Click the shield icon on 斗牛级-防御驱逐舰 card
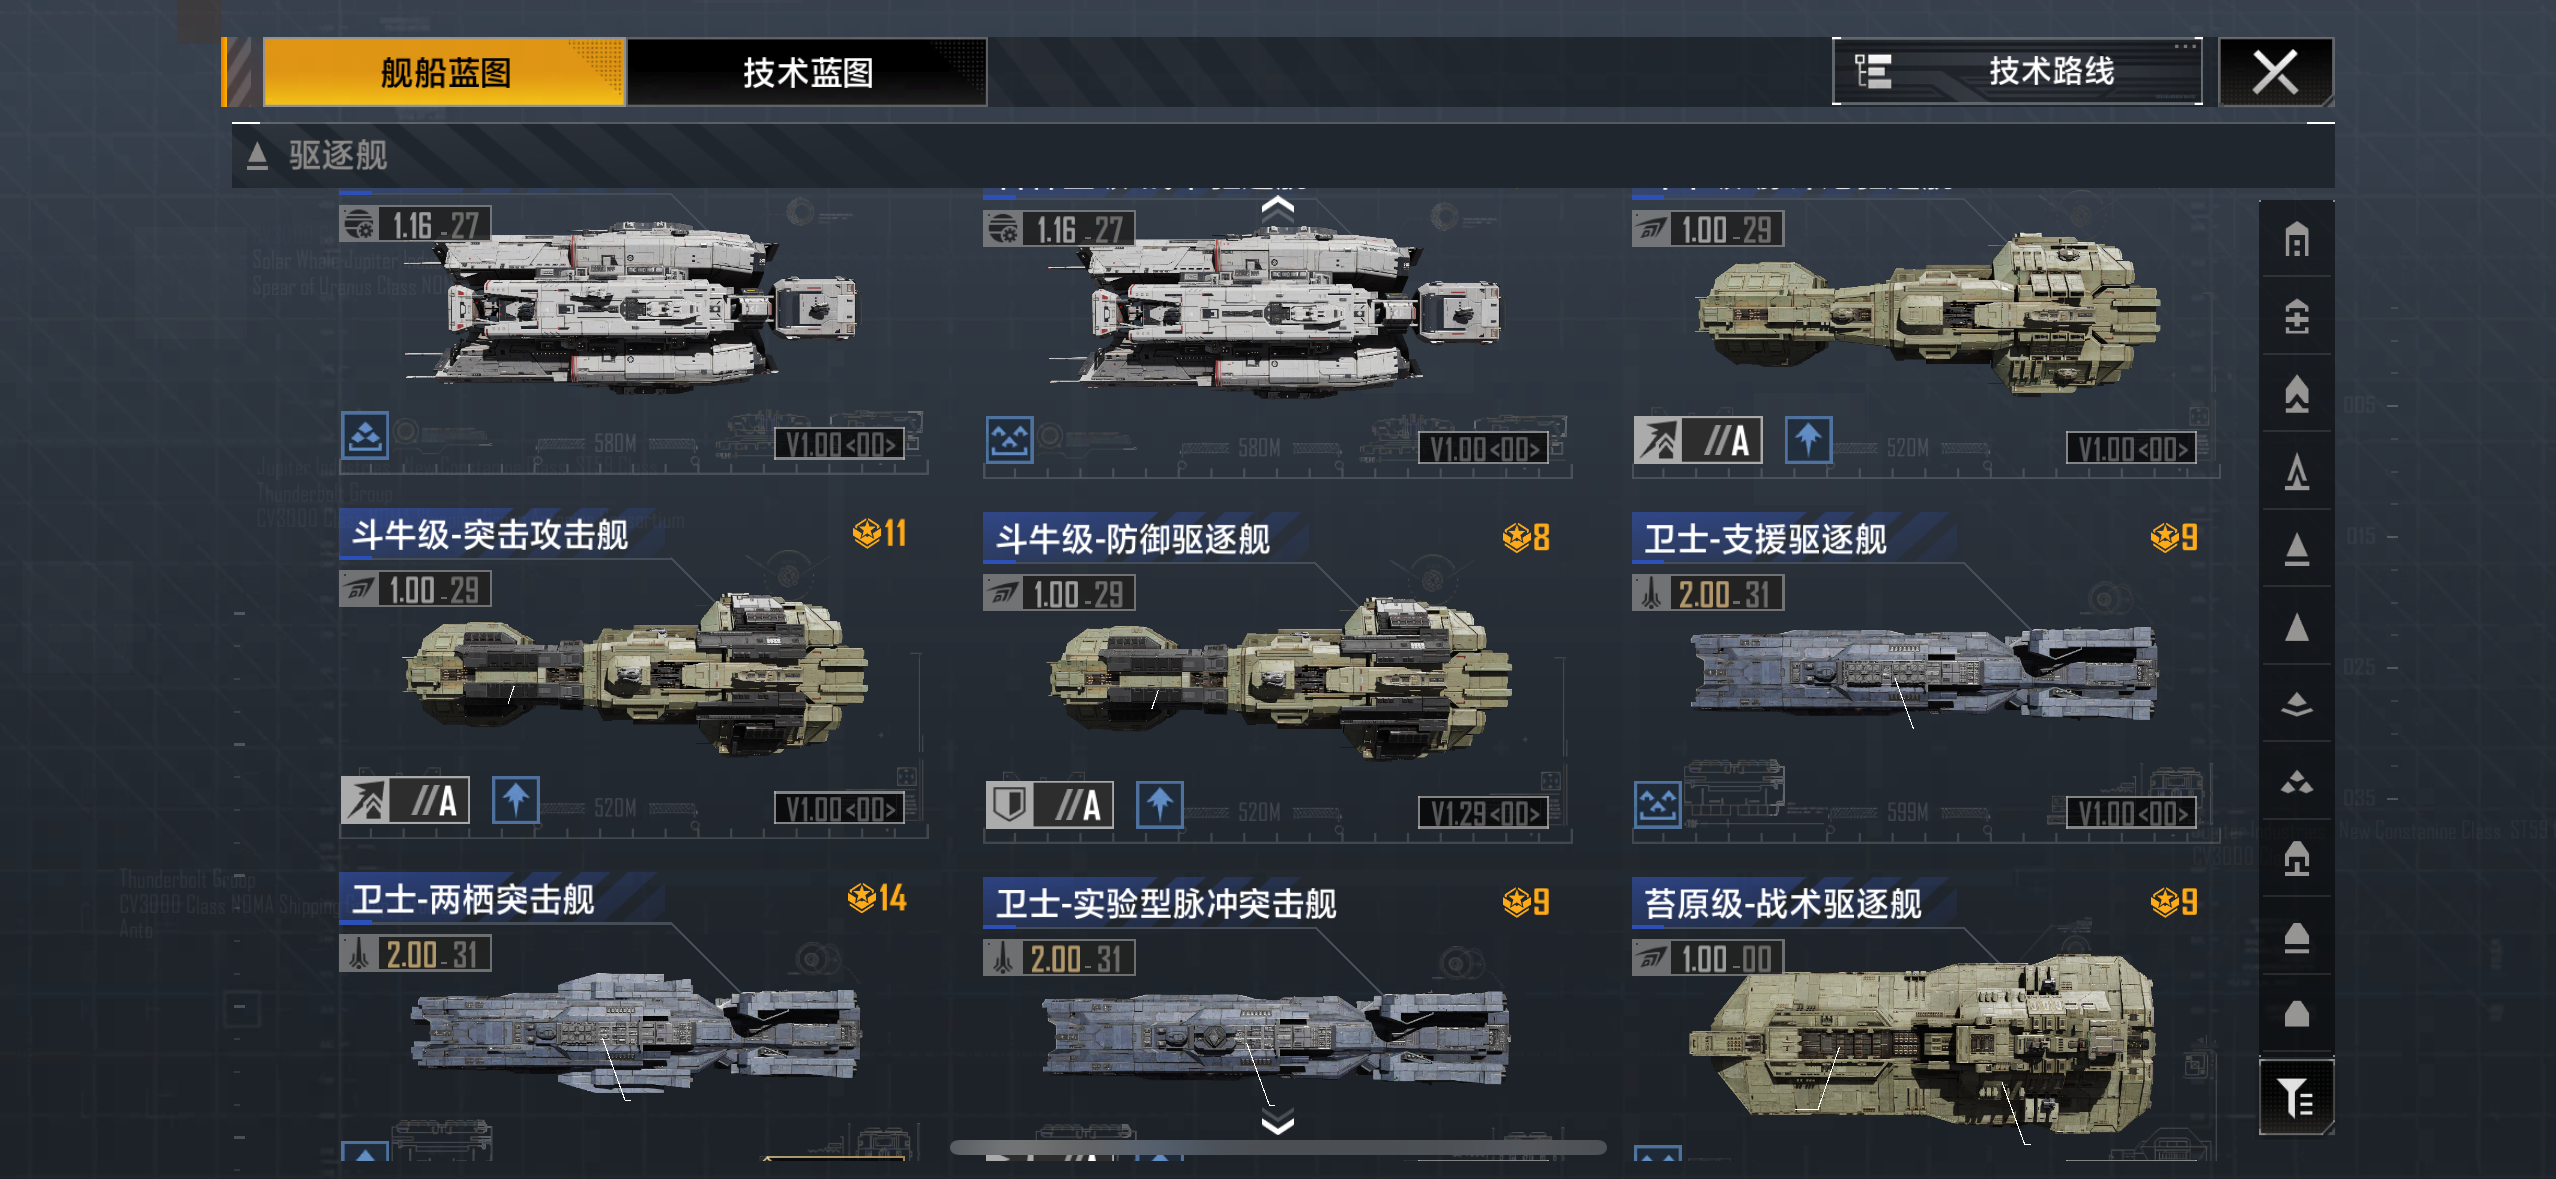The height and width of the screenshot is (1179, 2556). point(1009,804)
